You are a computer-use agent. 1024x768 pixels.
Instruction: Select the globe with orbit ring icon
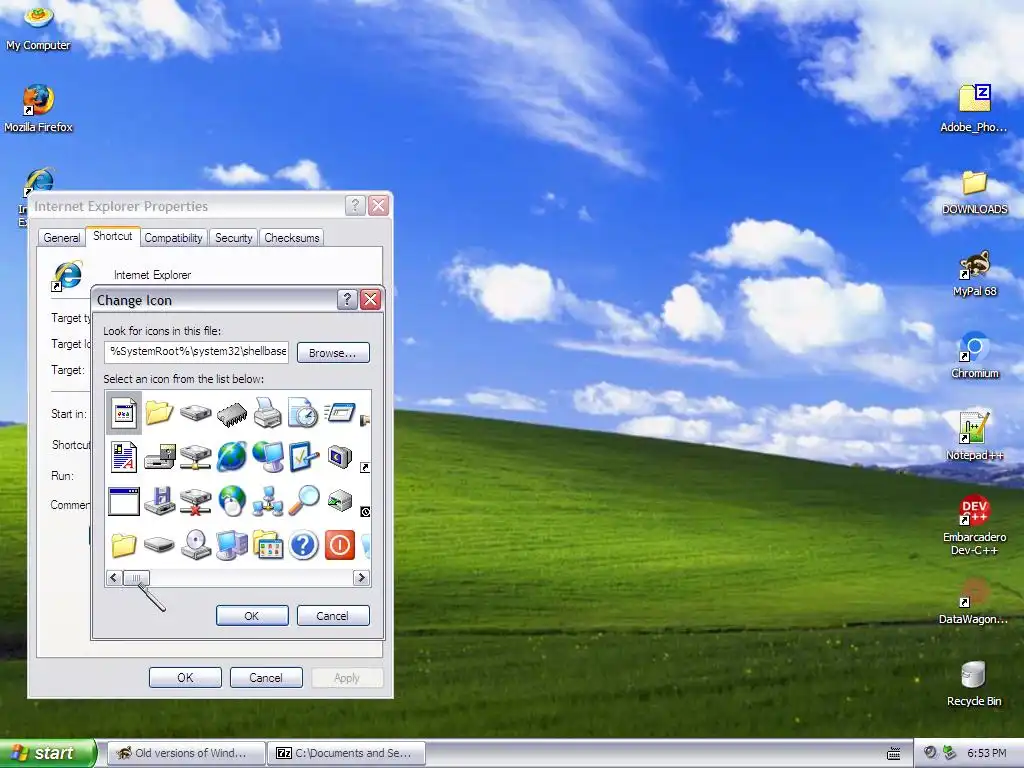(x=232, y=456)
